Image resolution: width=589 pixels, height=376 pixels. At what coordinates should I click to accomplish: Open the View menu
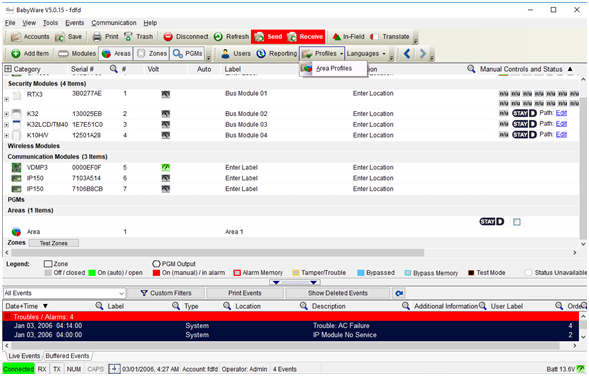(x=29, y=23)
